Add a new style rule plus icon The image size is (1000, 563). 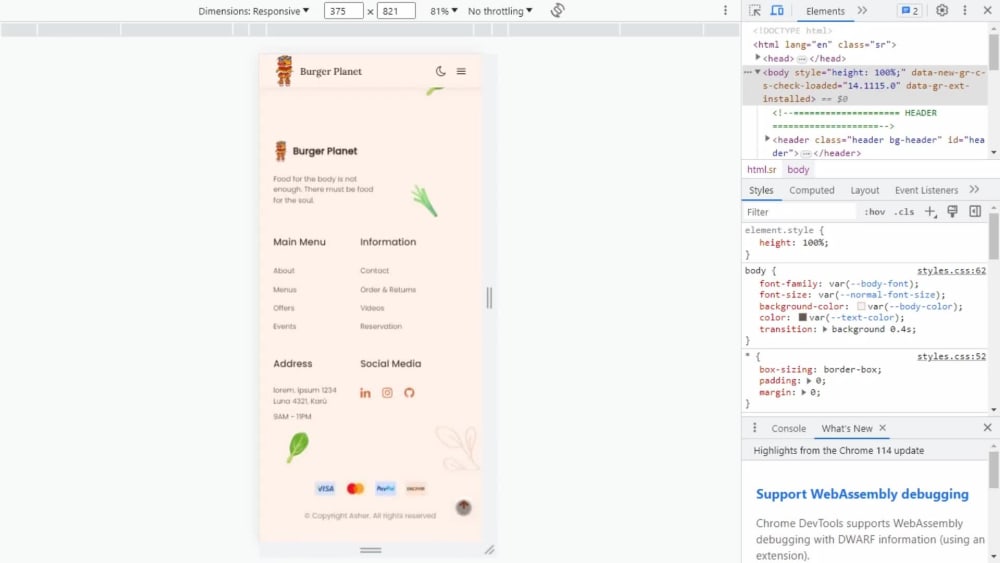(x=930, y=212)
